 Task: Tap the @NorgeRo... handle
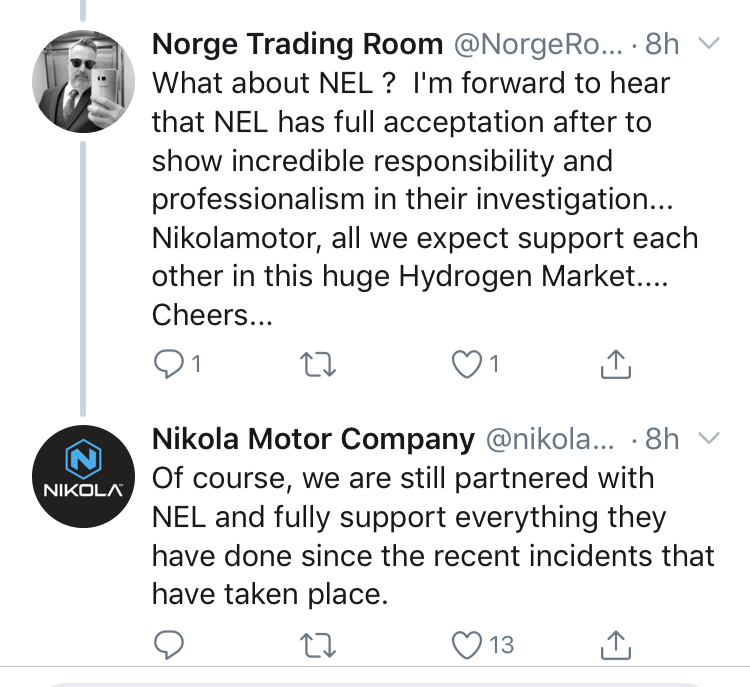click(540, 44)
